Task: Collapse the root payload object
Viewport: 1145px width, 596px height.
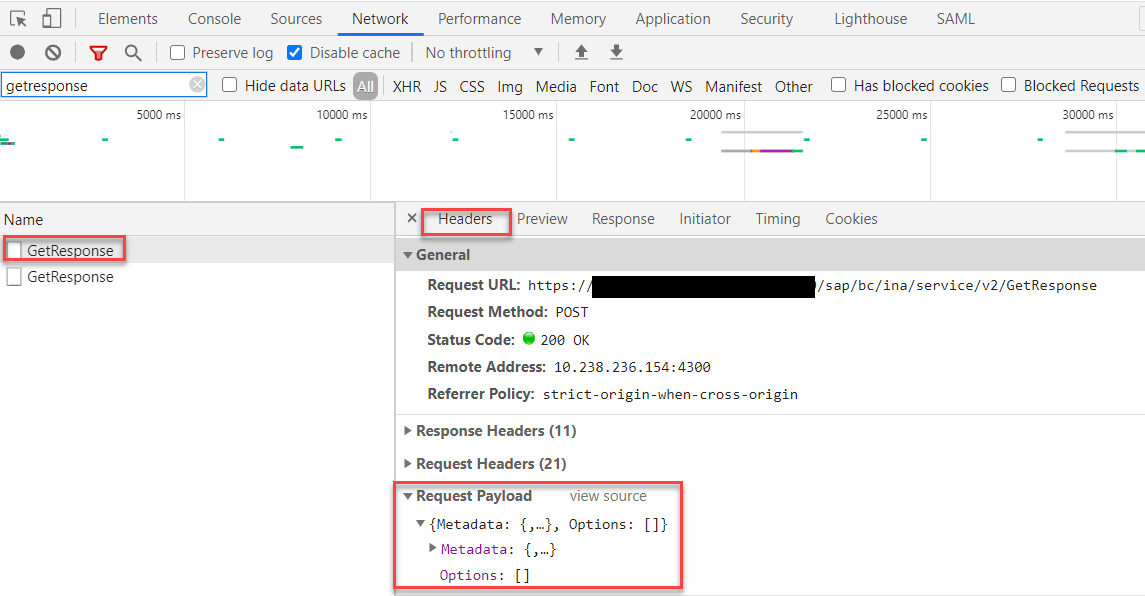Action: [x=421, y=524]
